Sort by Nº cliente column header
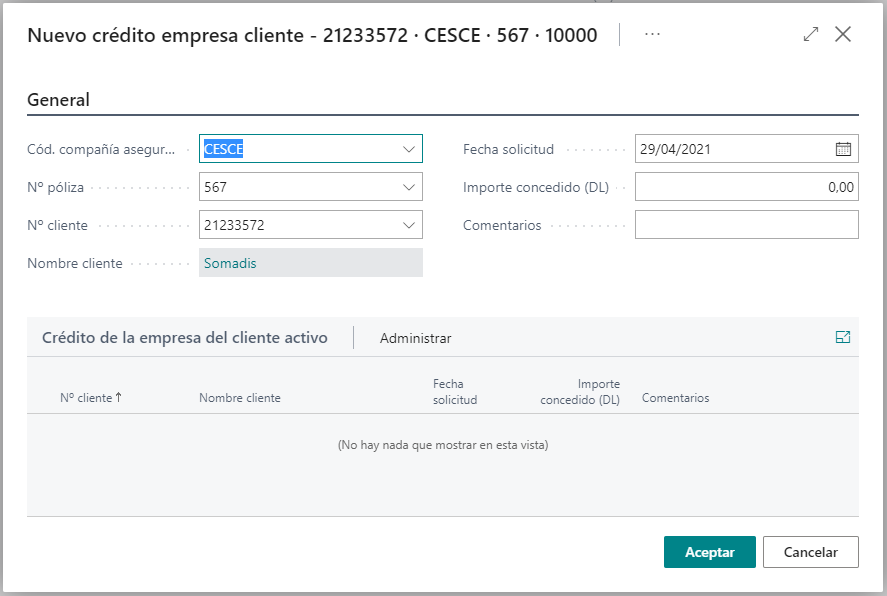 click(91, 398)
